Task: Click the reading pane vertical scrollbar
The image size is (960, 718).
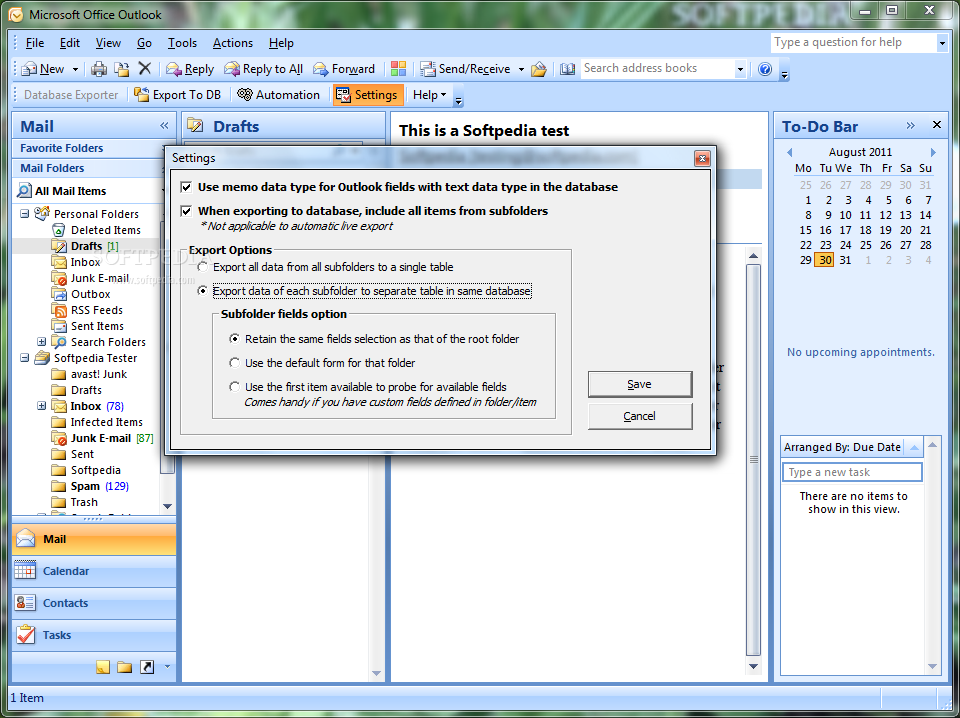Action: pos(754,459)
